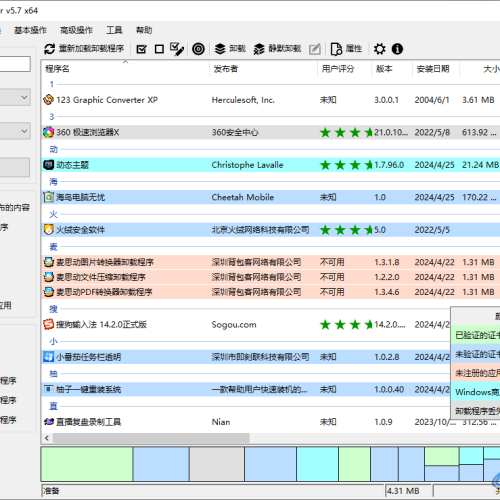Click the star rating of 360 极速浏览器X

(346, 132)
